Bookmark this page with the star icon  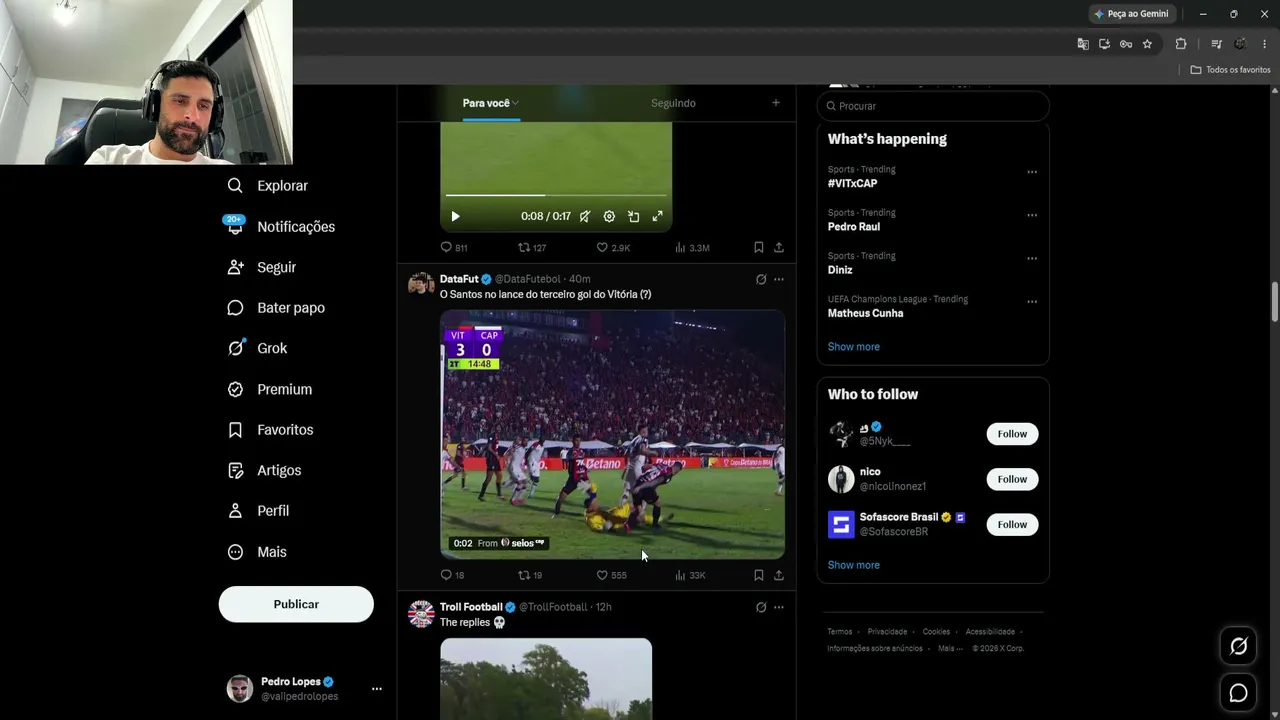pos(1147,44)
